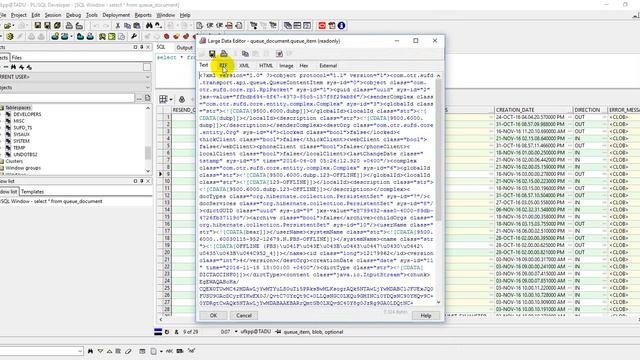Image resolution: width=640 pixels, height=360 pixels.
Task: Open the Output tab of the SQL Window
Action: pos(184,47)
